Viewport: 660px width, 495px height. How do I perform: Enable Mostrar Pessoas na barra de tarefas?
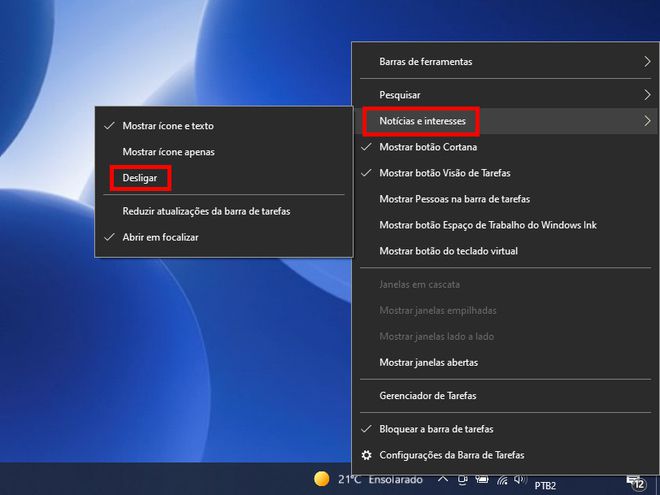click(505, 199)
